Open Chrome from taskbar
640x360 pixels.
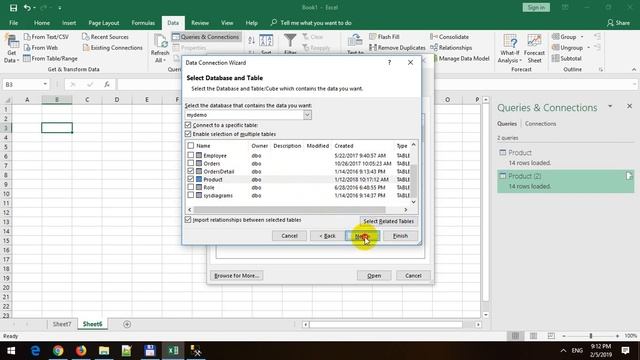58,351
